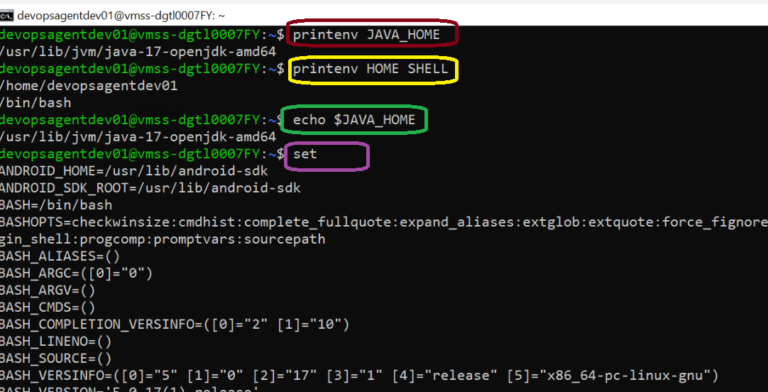The image size is (768, 392).
Task: Click the printenv HOME SHELL command
Action: (370, 69)
